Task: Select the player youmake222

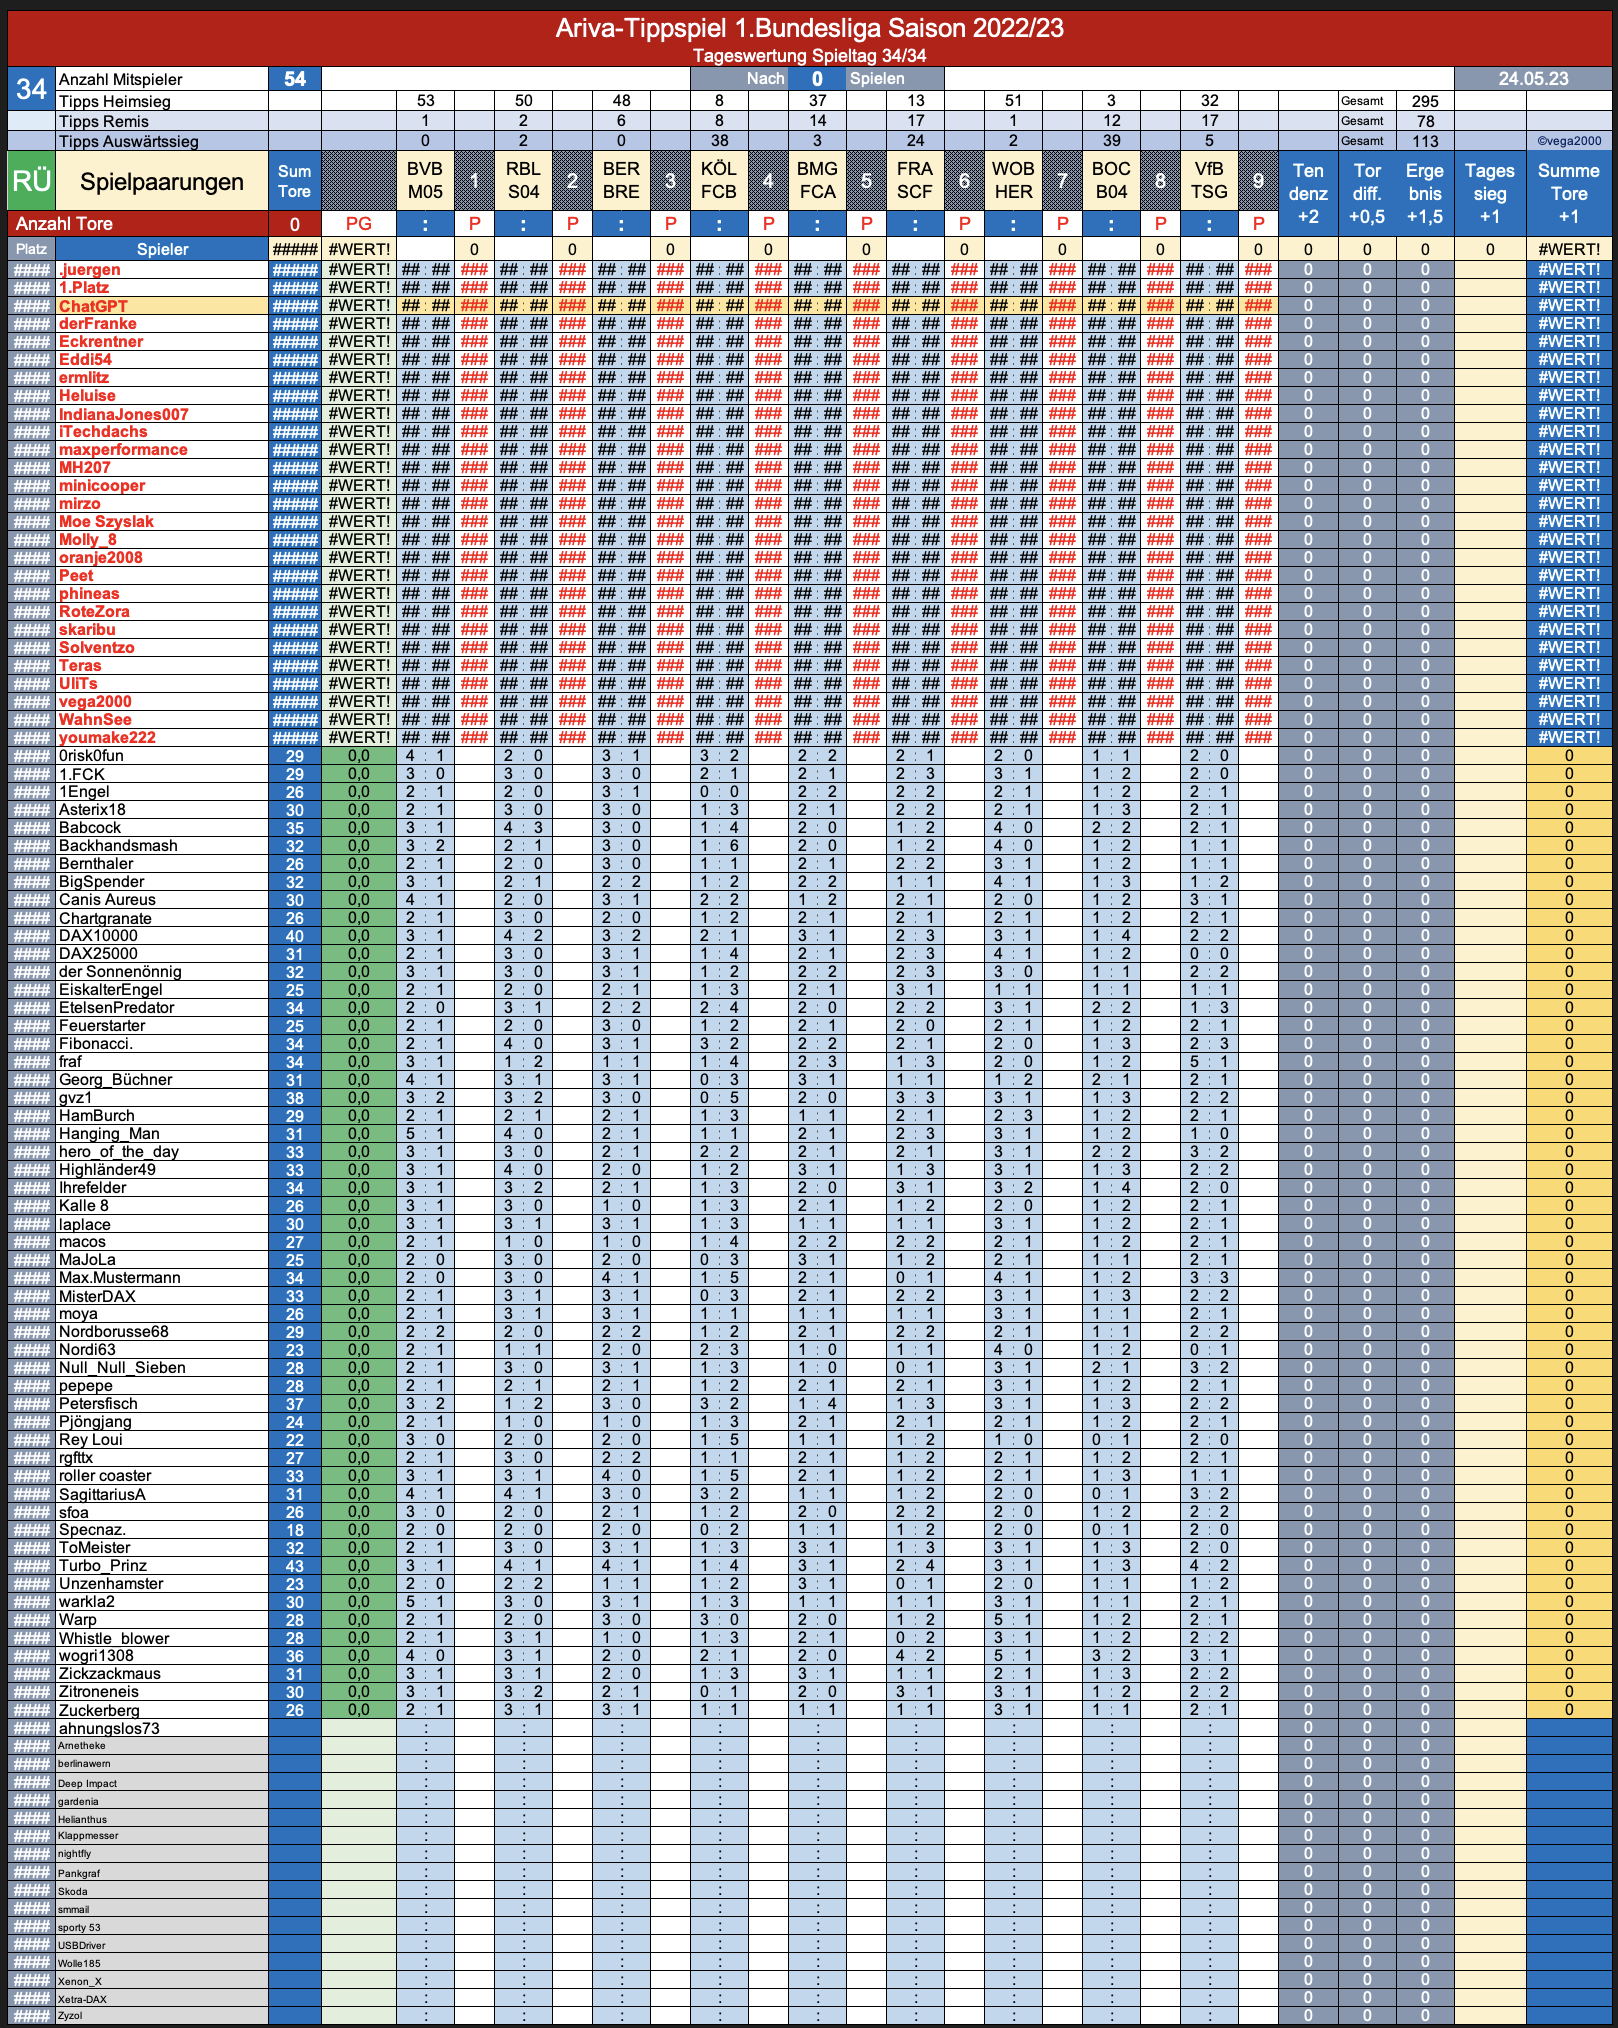Action: [x=107, y=737]
